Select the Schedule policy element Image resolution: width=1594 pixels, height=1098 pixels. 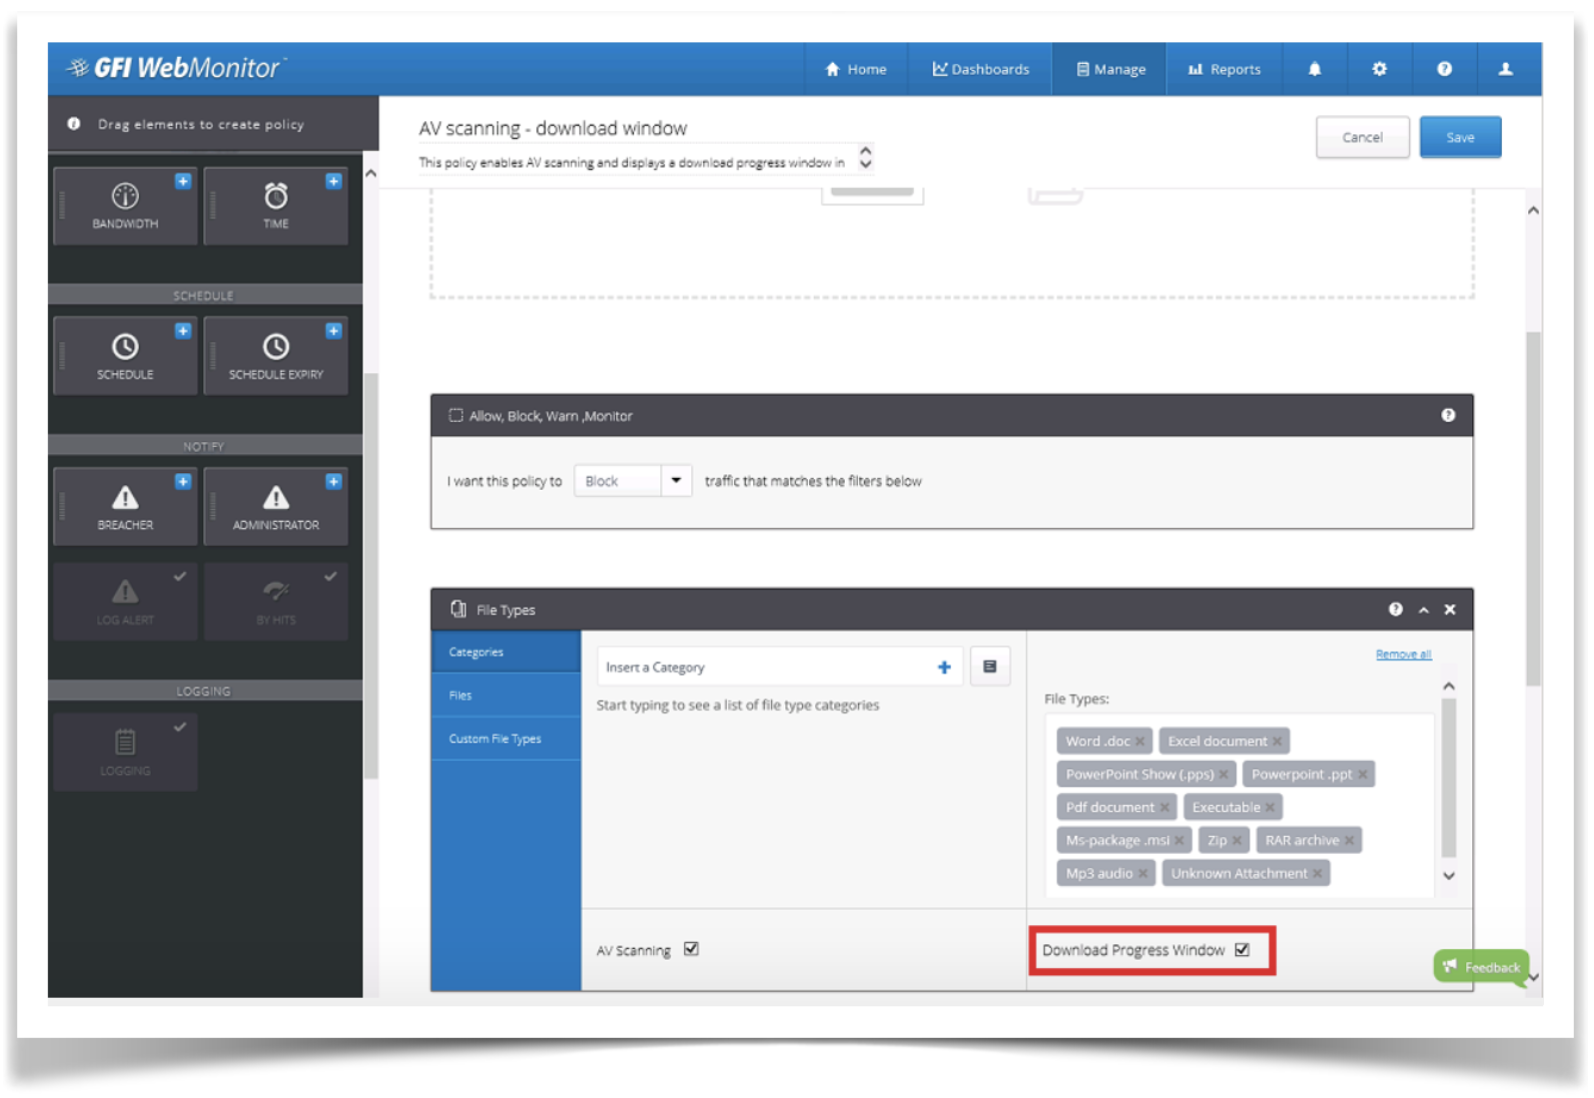[x=125, y=356]
